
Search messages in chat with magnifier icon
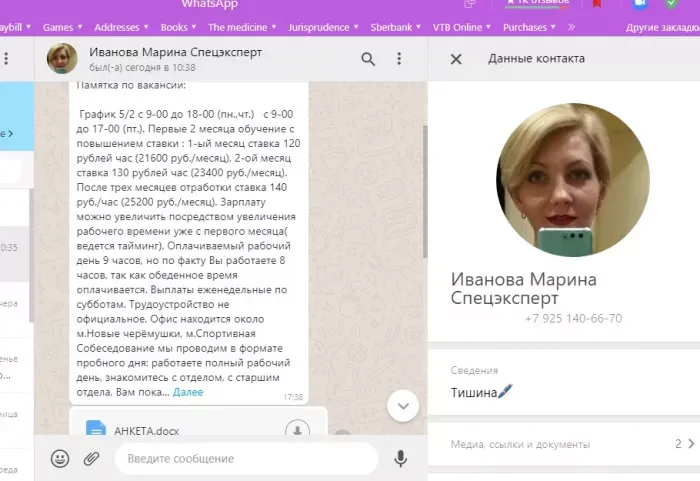[368, 59]
